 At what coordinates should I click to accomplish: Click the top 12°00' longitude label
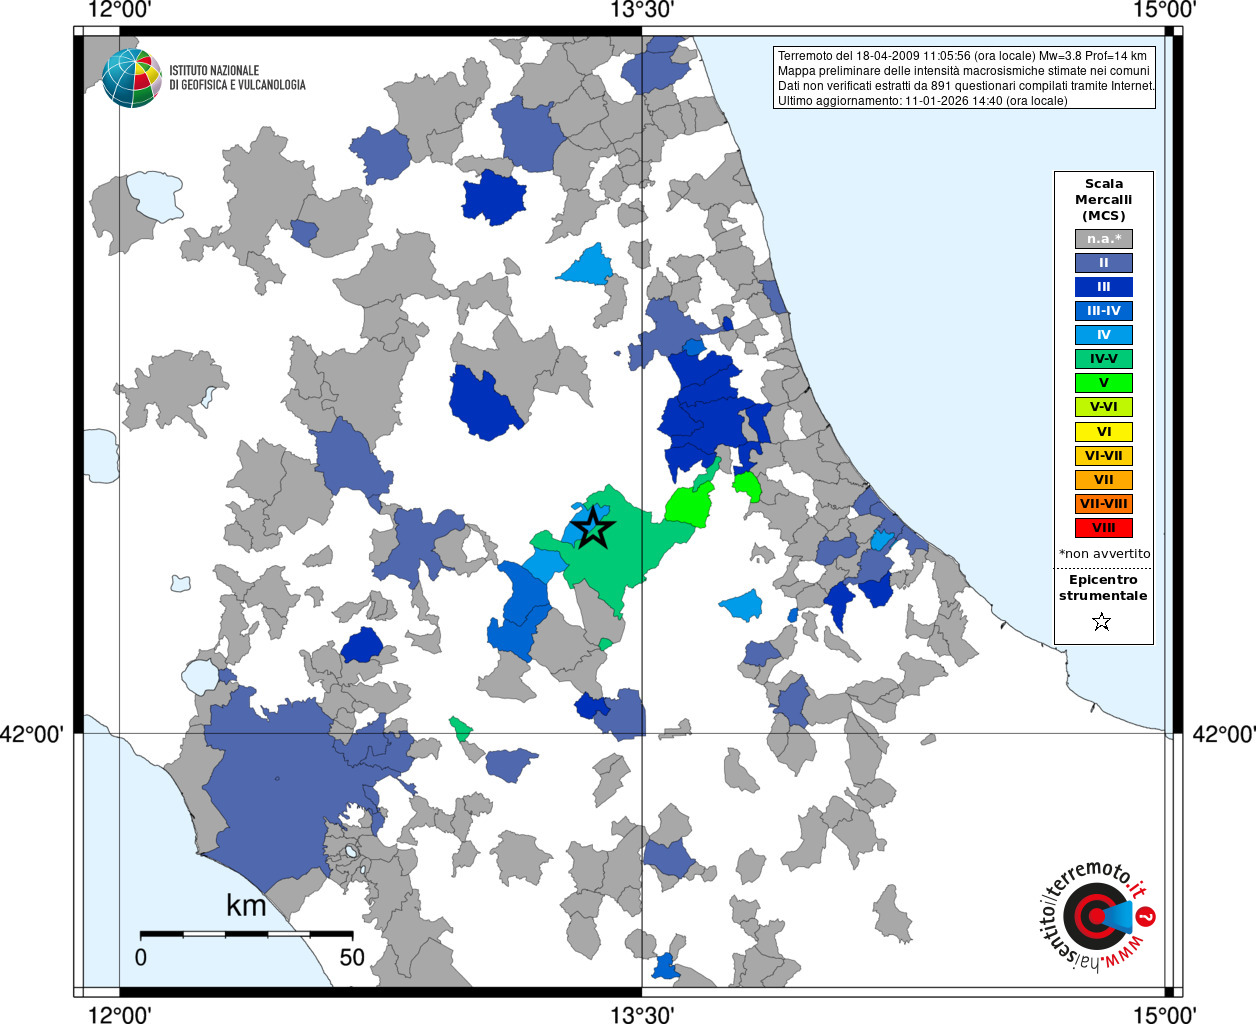(120, 10)
